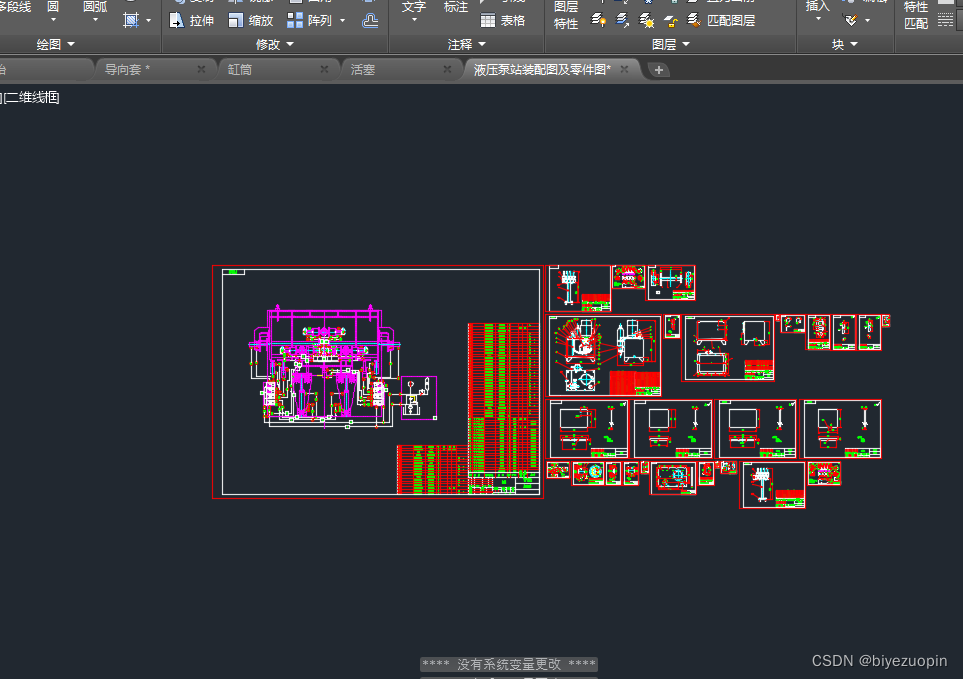Close the 活塞 drawing tab
The width and height of the screenshot is (963, 679).
point(447,69)
